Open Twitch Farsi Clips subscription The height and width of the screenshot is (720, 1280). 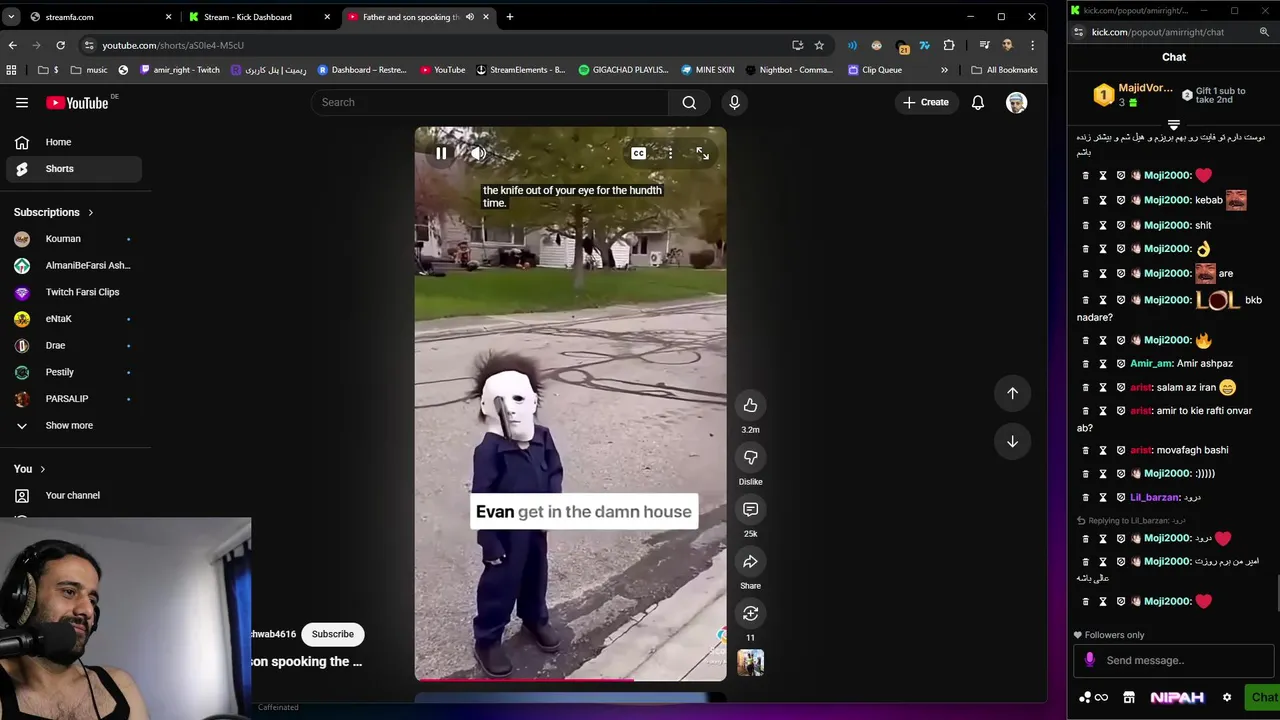pyautogui.click(x=74, y=292)
